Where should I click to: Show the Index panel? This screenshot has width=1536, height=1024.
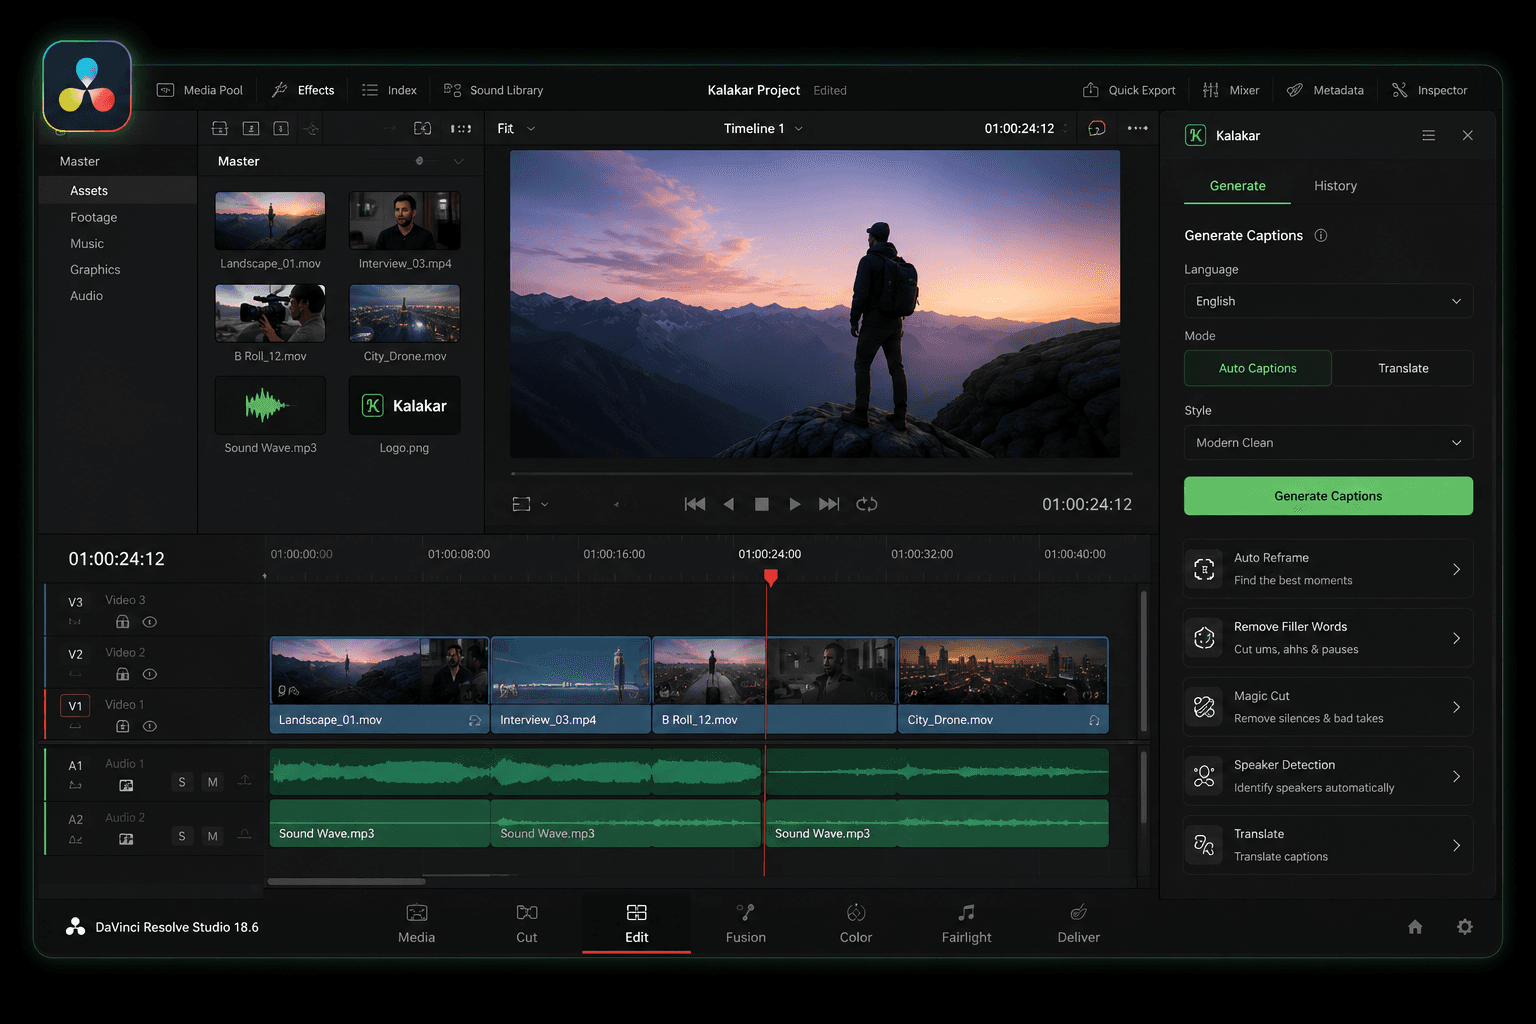click(x=389, y=90)
